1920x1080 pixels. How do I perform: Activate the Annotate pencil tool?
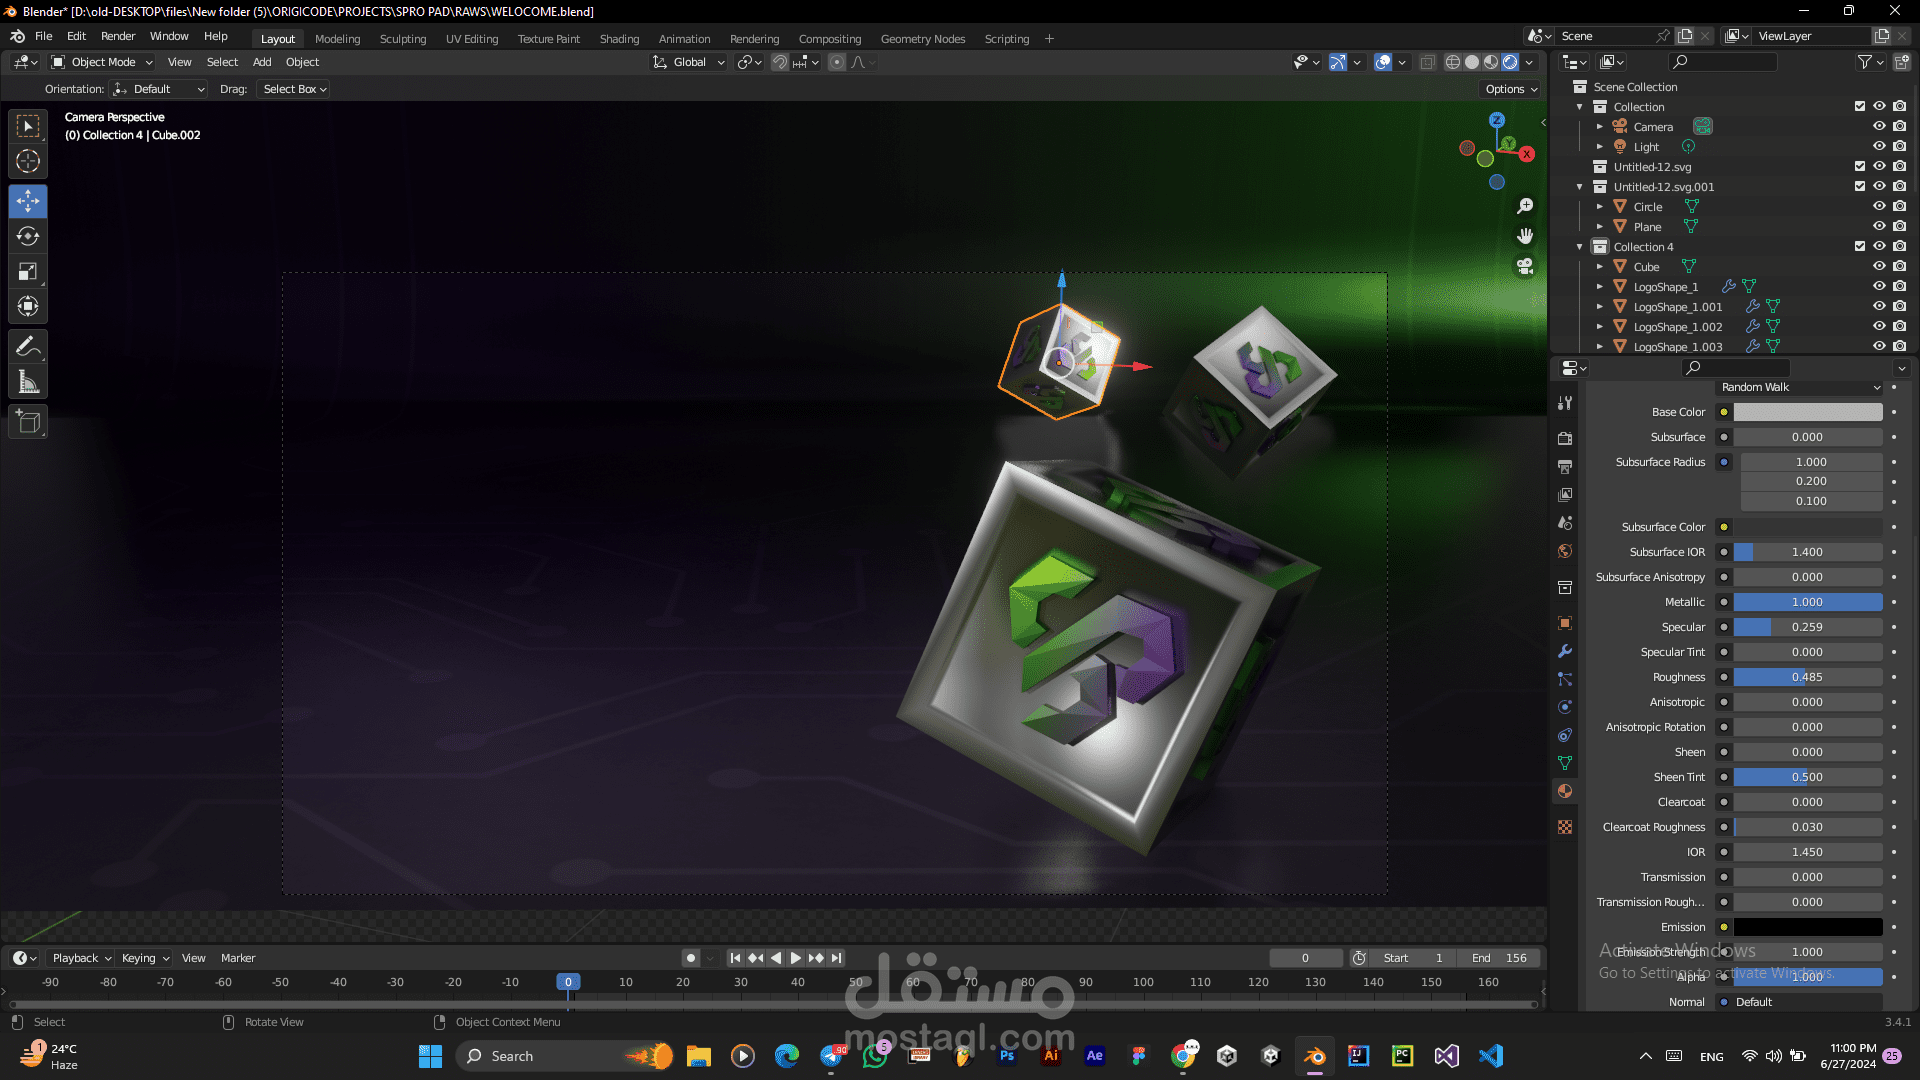click(28, 347)
